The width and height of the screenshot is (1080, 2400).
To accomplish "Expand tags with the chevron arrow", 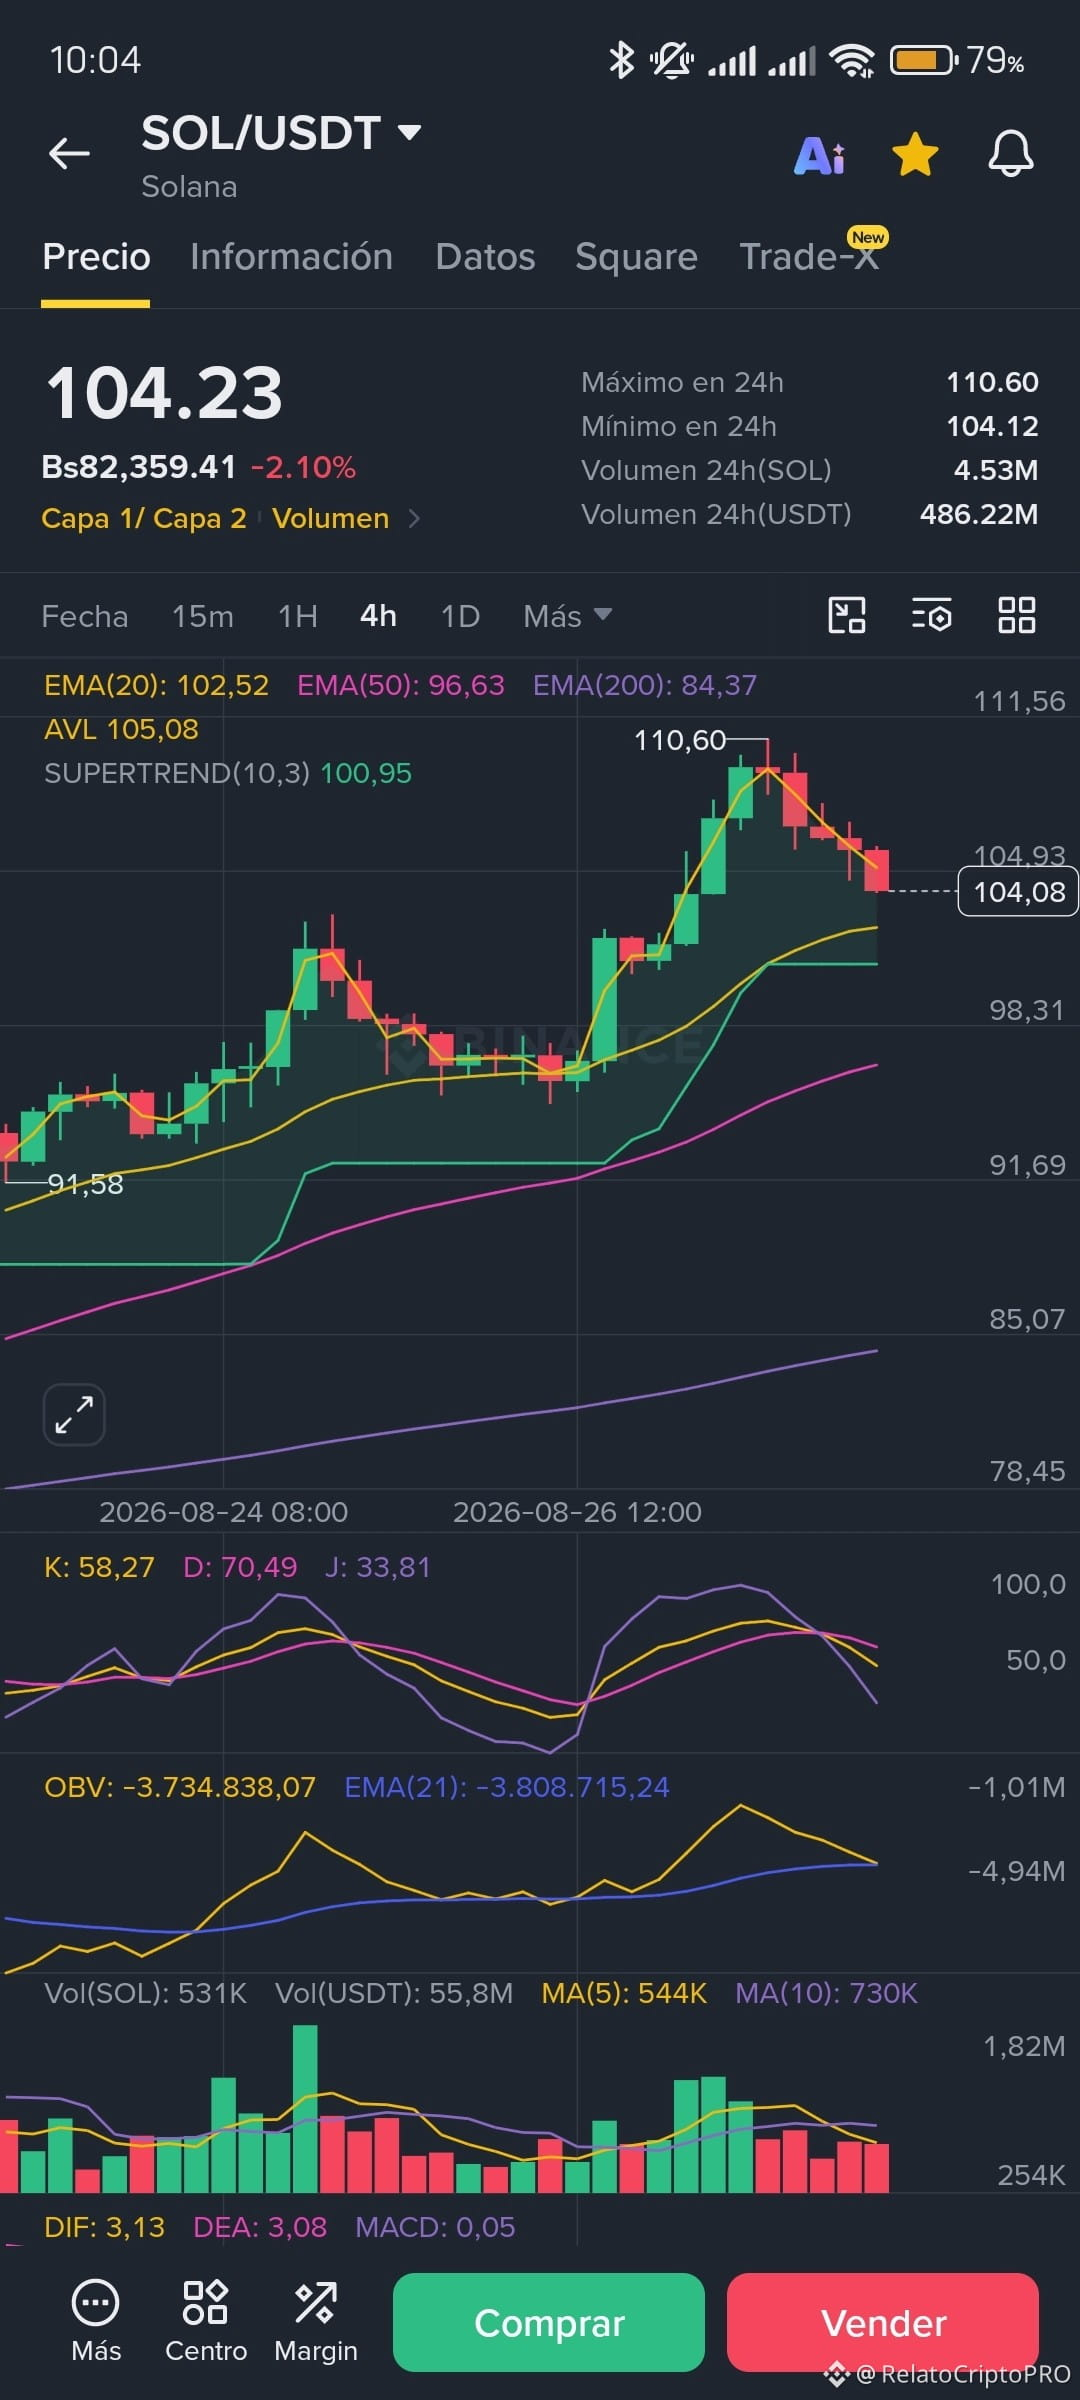I will pyautogui.click(x=414, y=518).
